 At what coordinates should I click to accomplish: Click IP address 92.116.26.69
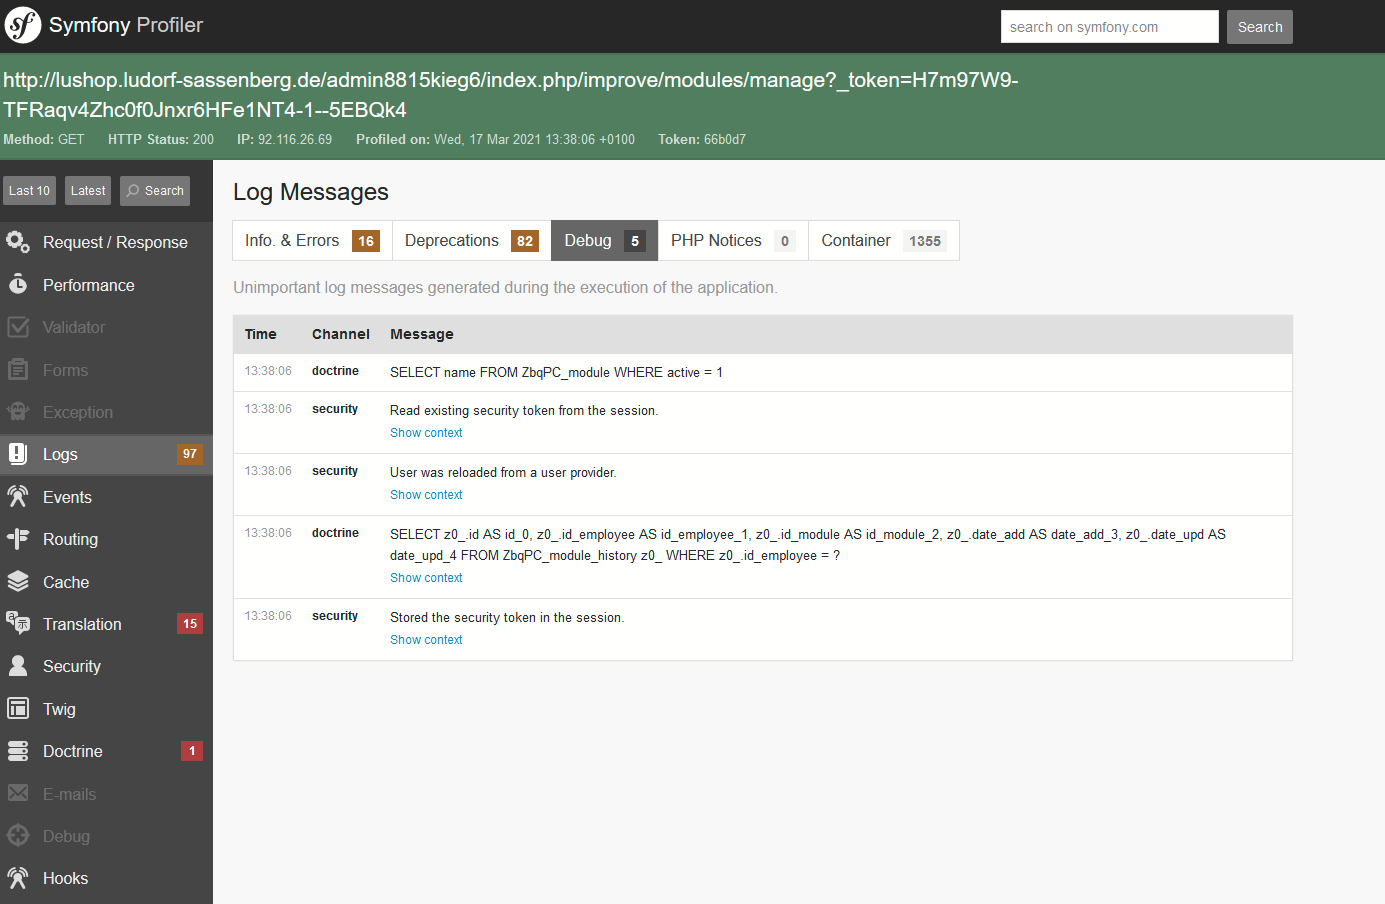295,139
